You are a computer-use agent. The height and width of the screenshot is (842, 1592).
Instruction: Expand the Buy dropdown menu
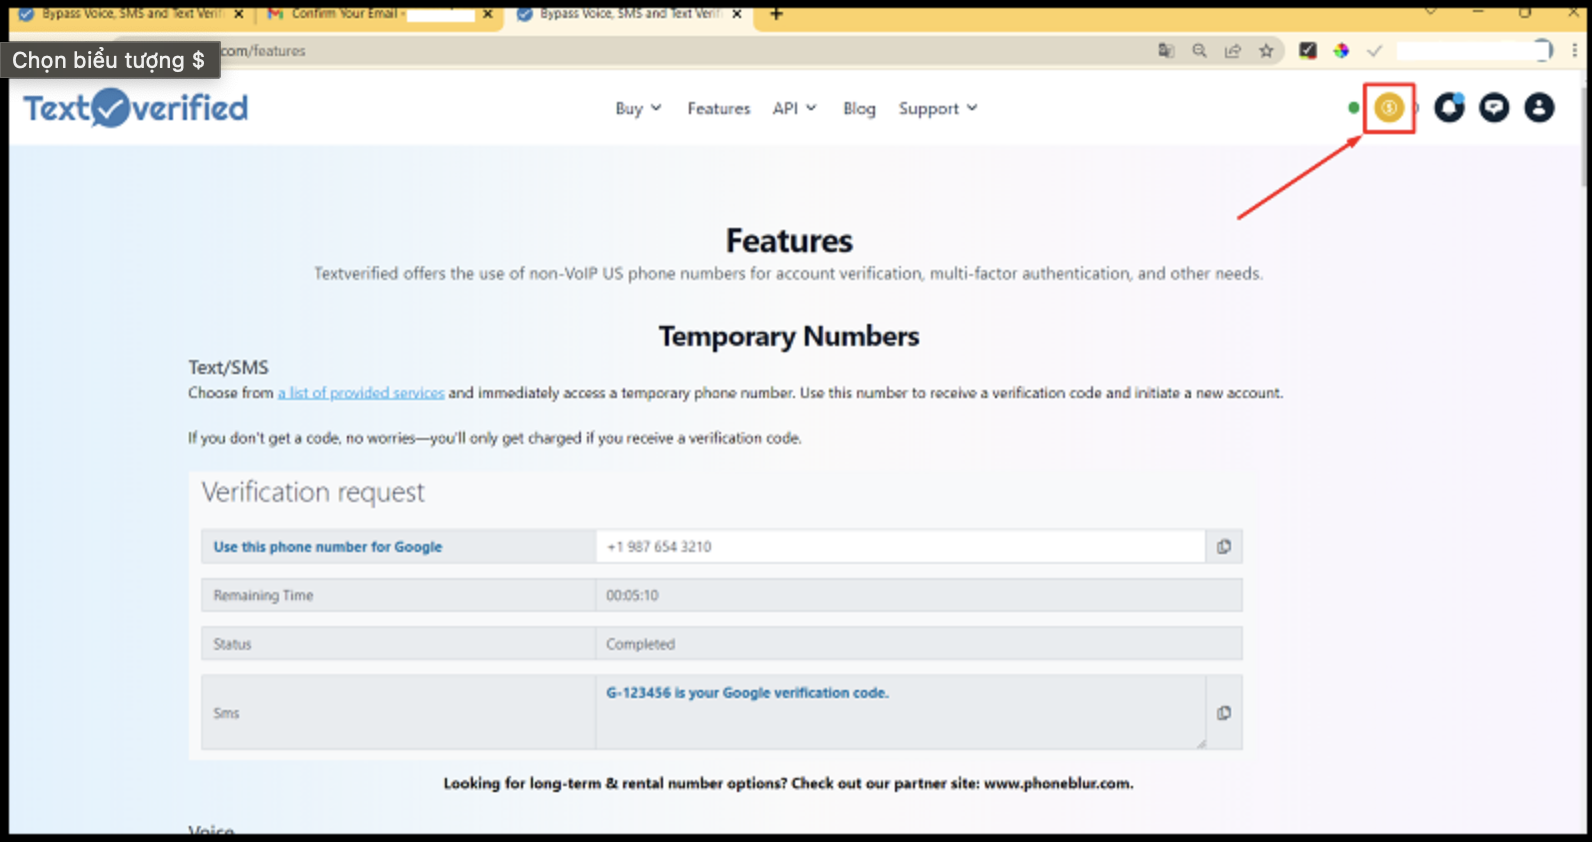coord(638,108)
